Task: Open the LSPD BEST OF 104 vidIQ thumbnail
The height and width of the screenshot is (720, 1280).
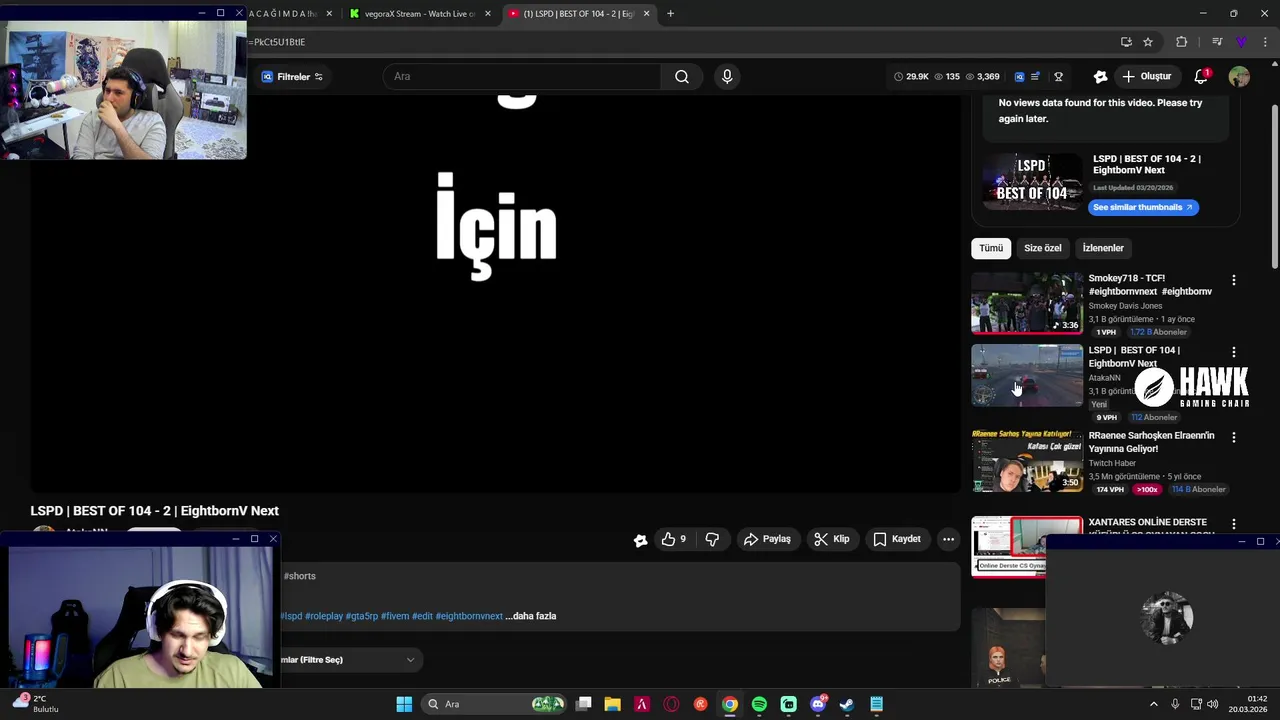Action: (x=1033, y=182)
